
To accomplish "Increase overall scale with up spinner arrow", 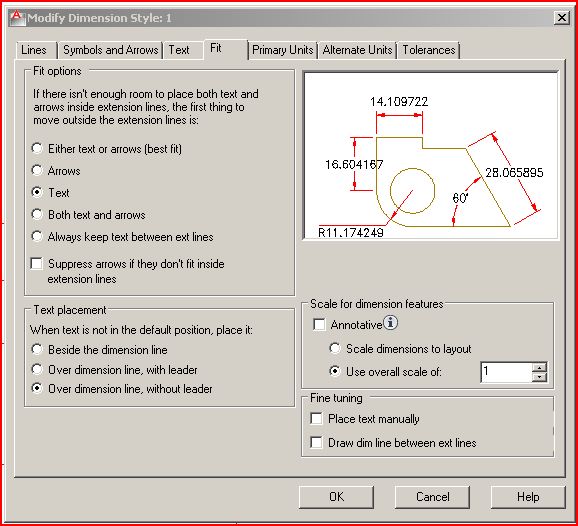I will pos(539,367).
